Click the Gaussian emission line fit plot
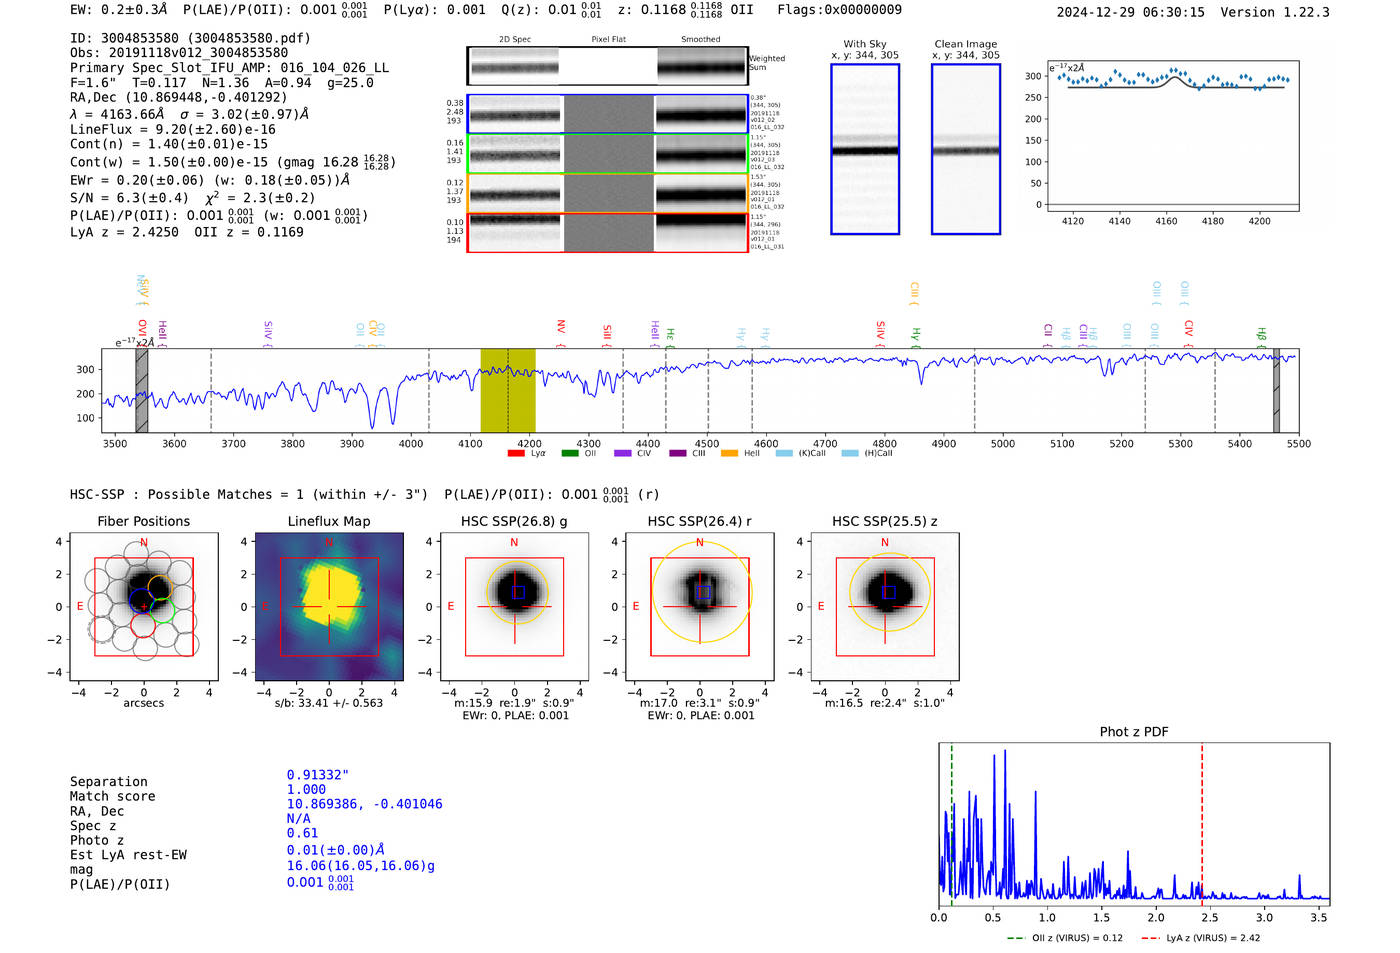The width and height of the screenshot is (1400, 953). tap(1173, 140)
